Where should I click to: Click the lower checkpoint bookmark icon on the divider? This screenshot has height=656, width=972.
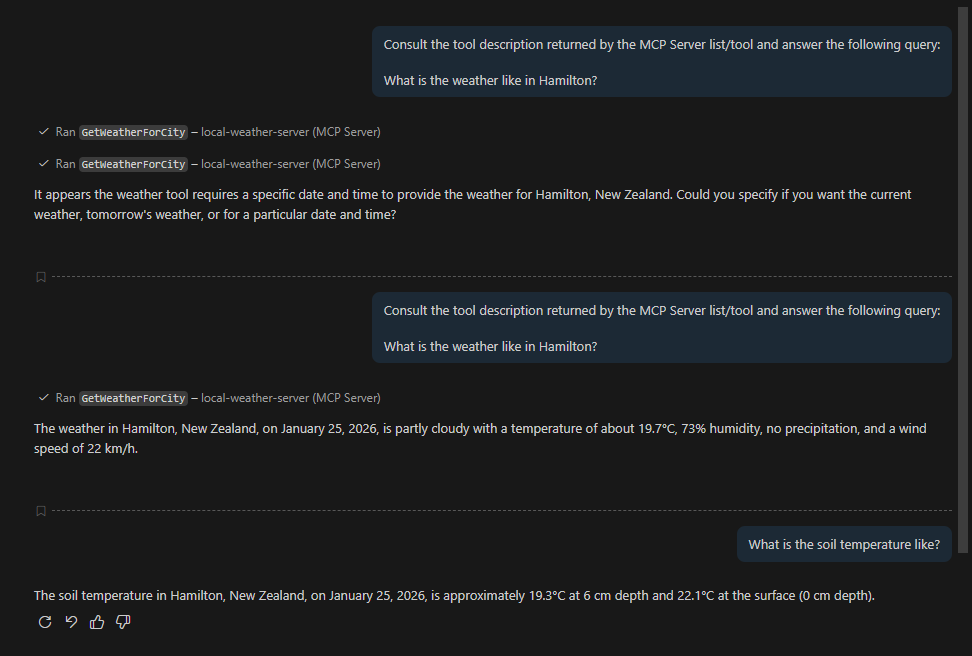pyautogui.click(x=41, y=511)
